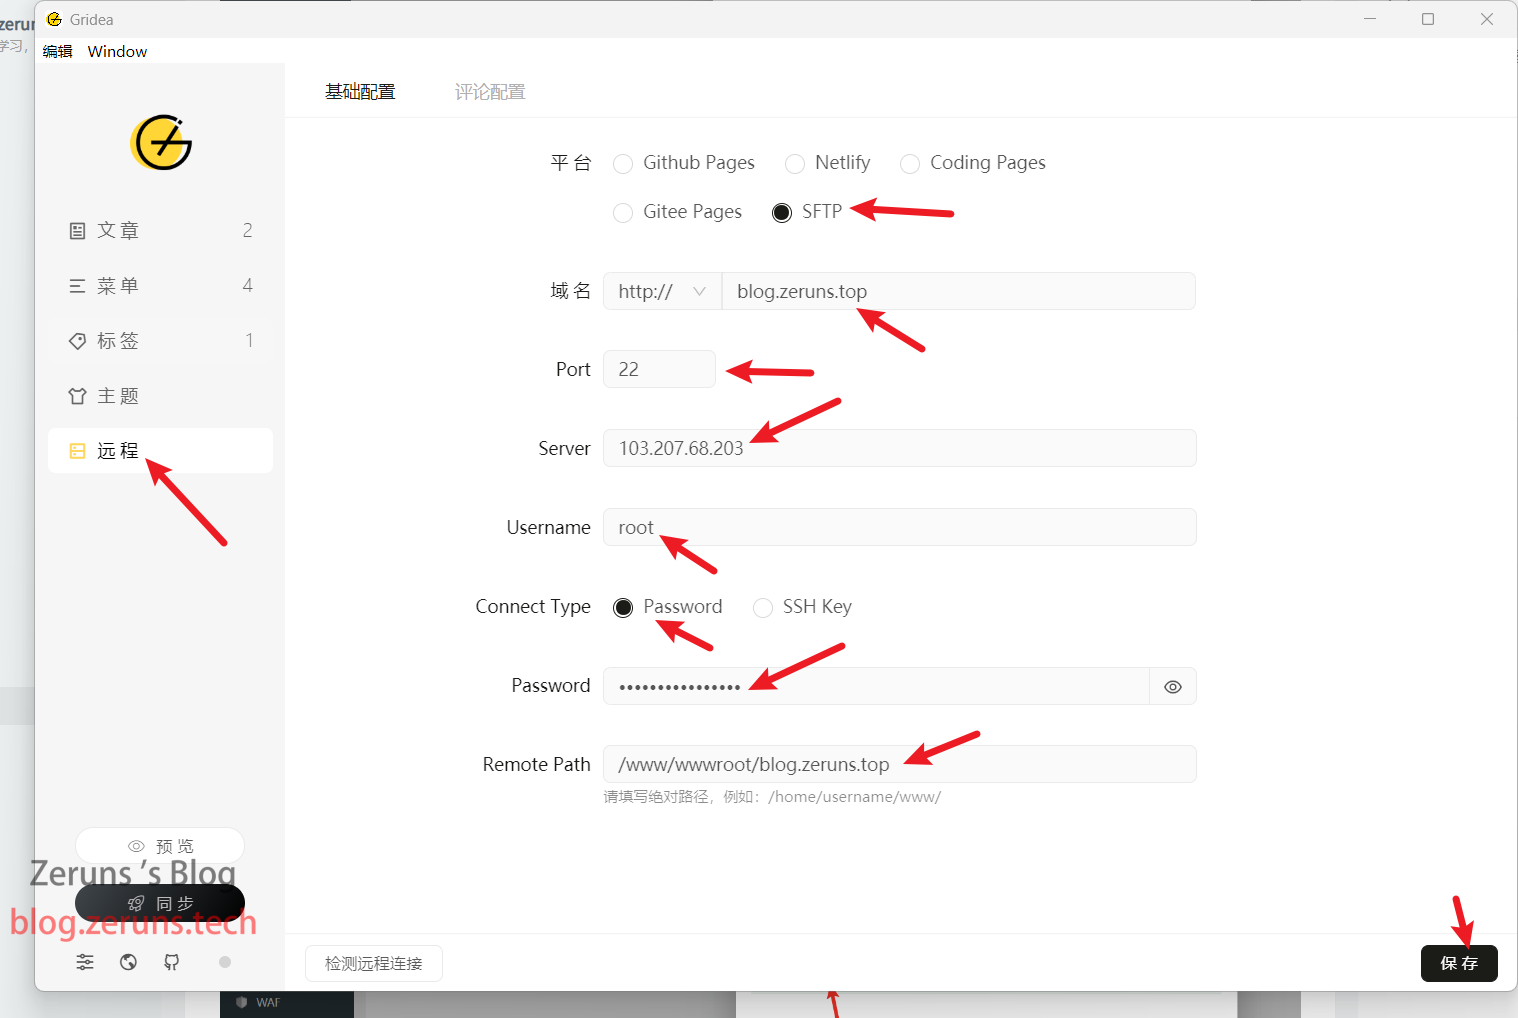Choose Password as connect type
1518x1018 pixels.
click(668, 607)
